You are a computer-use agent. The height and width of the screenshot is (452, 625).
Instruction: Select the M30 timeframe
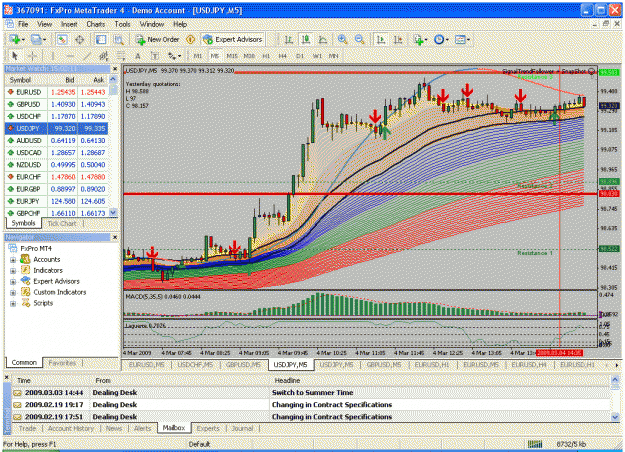(250, 56)
